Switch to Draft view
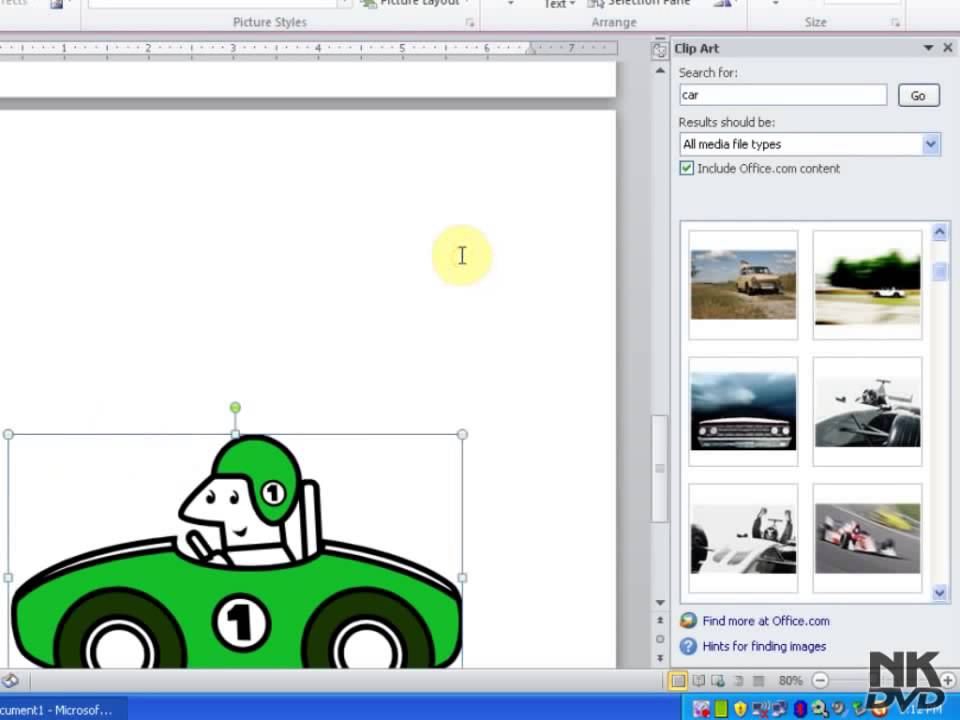960x720 pixels. tap(759, 681)
